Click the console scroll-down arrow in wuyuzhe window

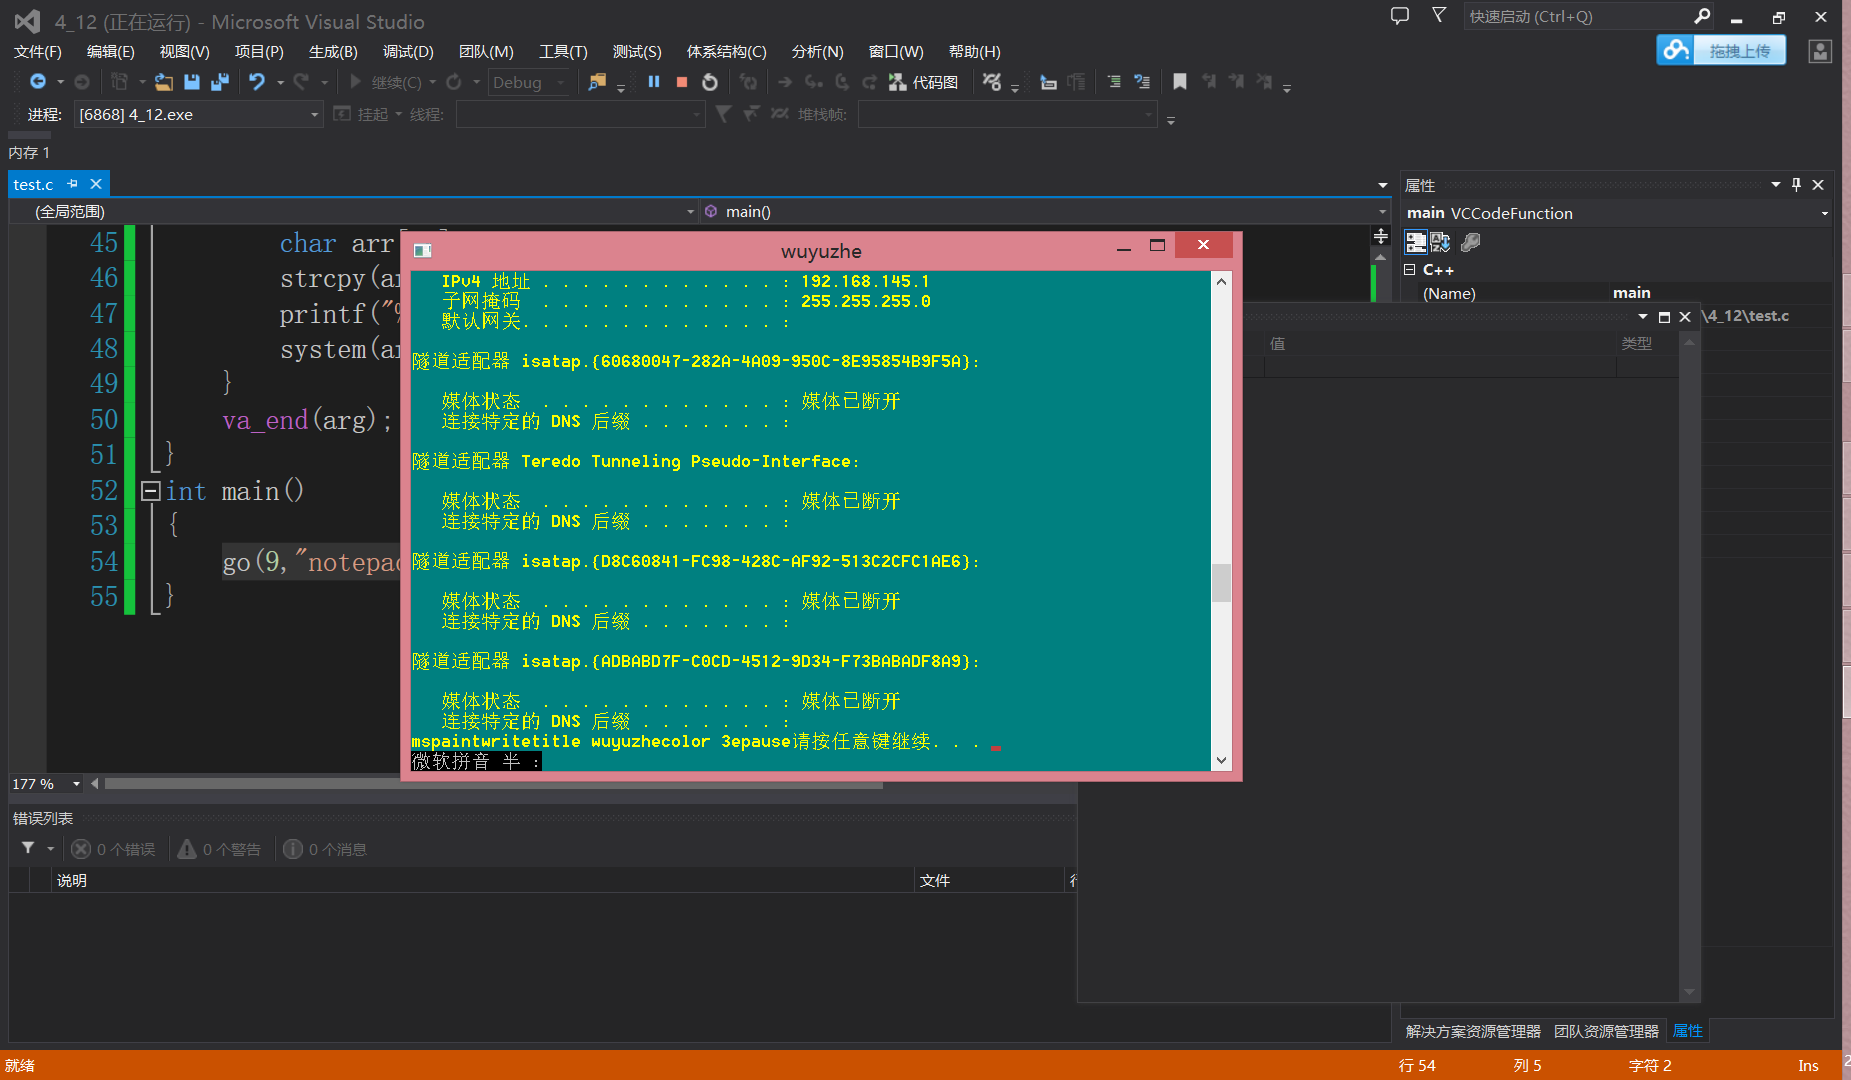[1221, 761]
